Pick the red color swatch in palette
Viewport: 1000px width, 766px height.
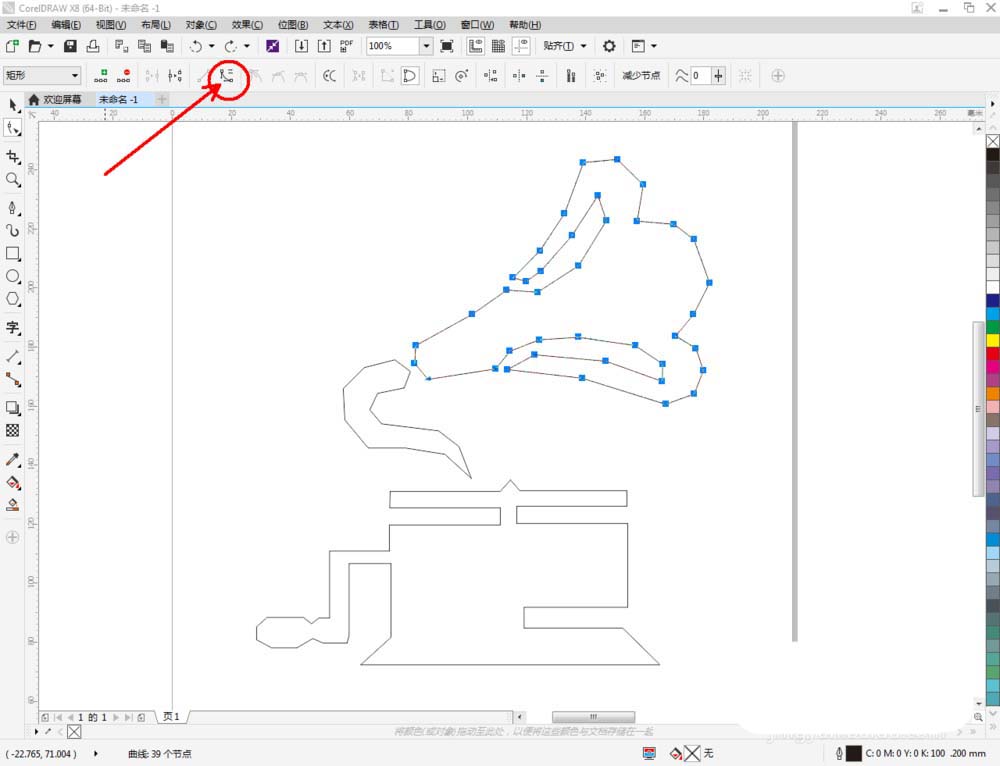pos(993,353)
